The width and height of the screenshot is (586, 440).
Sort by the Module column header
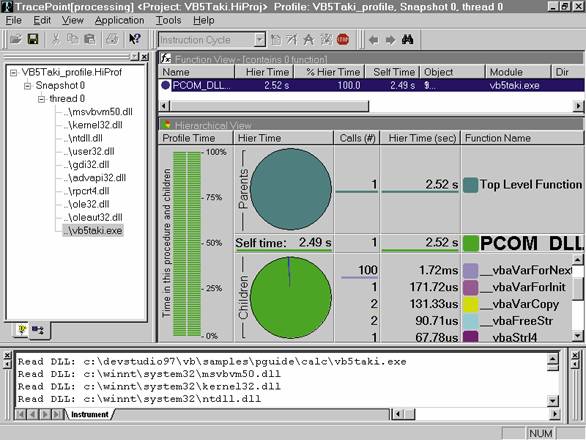pos(518,72)
